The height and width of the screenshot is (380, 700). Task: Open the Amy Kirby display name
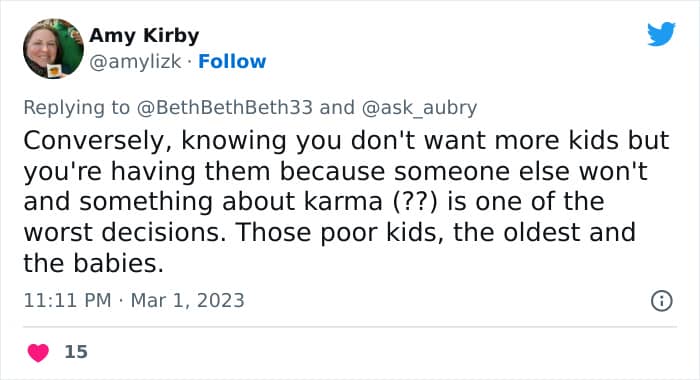pos(144,36)
